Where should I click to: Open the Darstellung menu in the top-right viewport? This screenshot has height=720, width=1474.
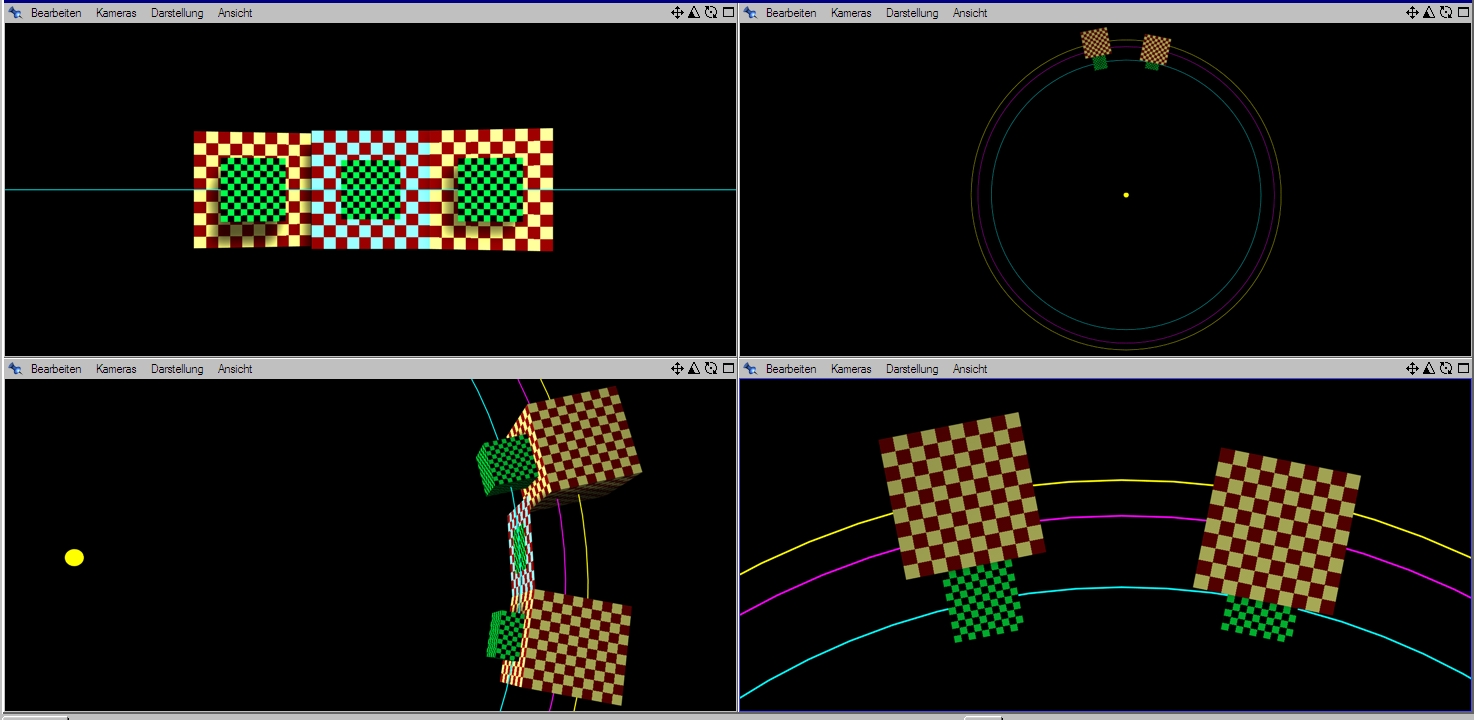click(x=911, y=13)
